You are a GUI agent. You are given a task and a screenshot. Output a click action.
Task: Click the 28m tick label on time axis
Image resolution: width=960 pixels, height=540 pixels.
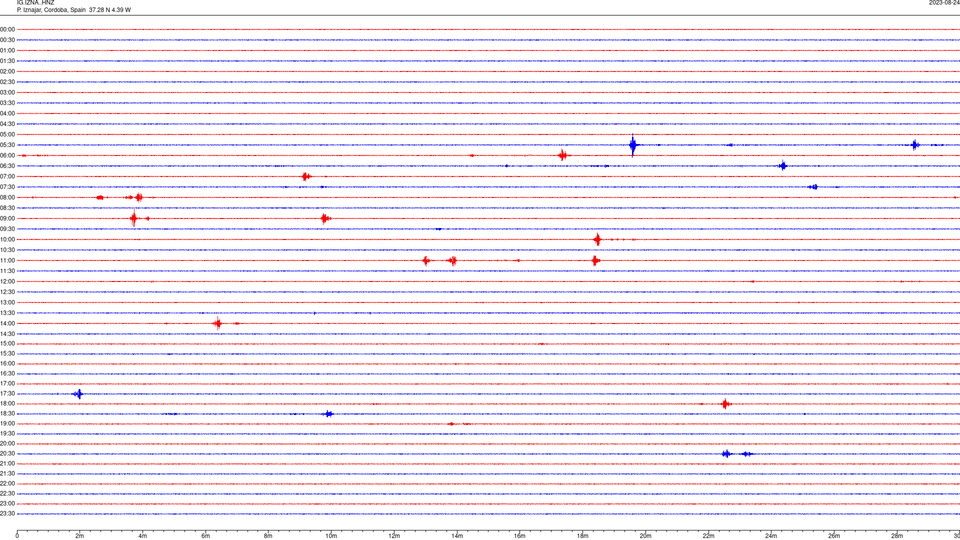(x=897, y=536)
